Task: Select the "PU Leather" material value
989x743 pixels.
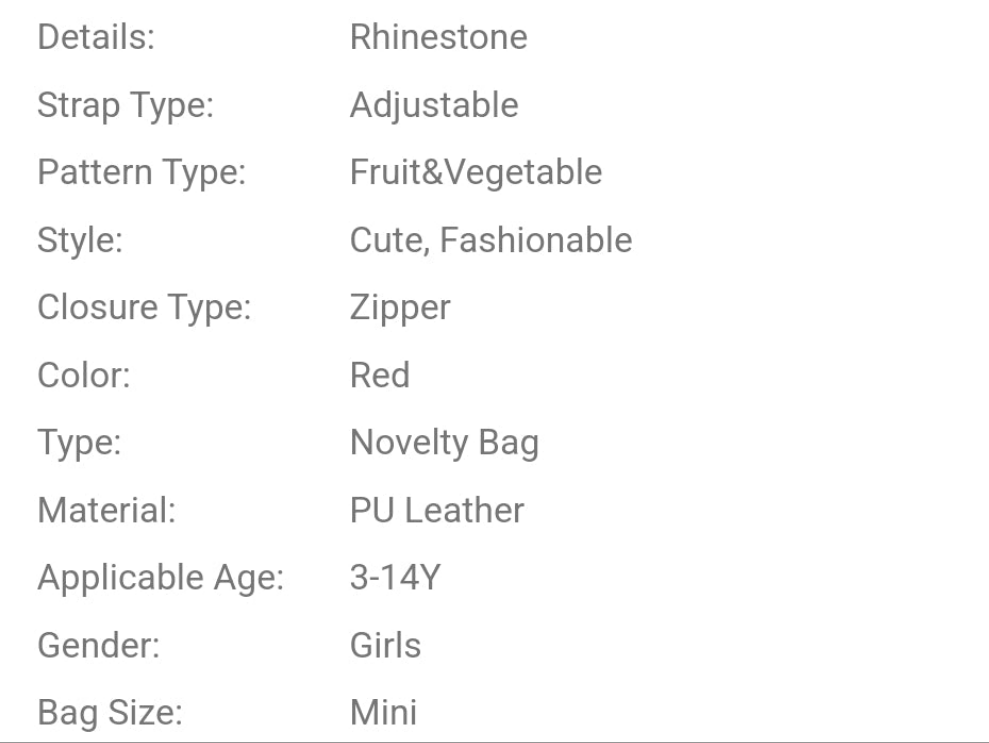Action: (x=437, y=511)
